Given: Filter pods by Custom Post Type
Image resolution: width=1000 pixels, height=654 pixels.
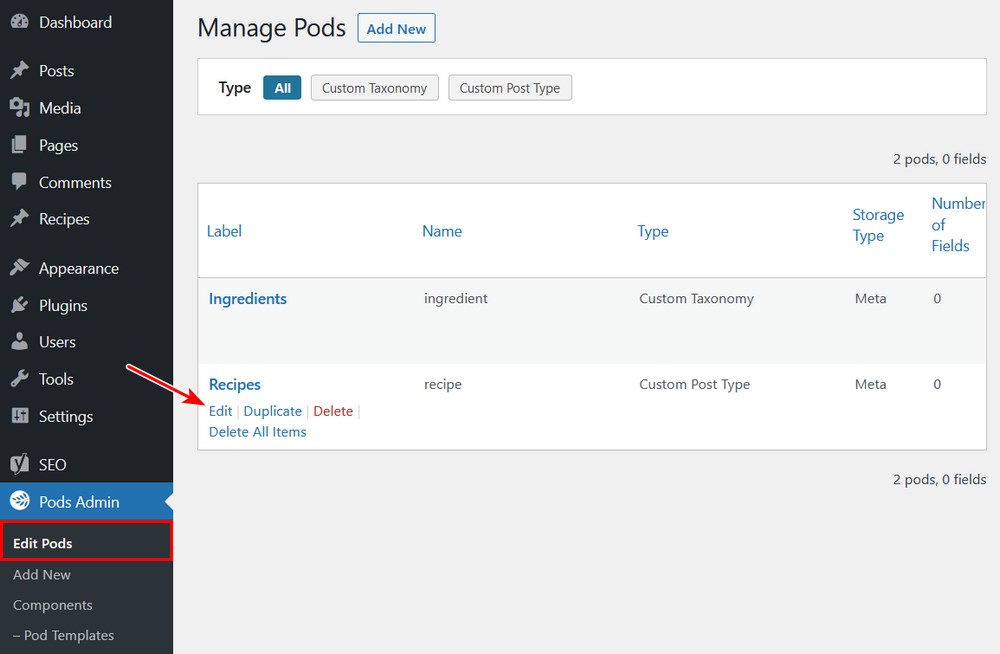Looking at the screenshot, I should (510, 87).
